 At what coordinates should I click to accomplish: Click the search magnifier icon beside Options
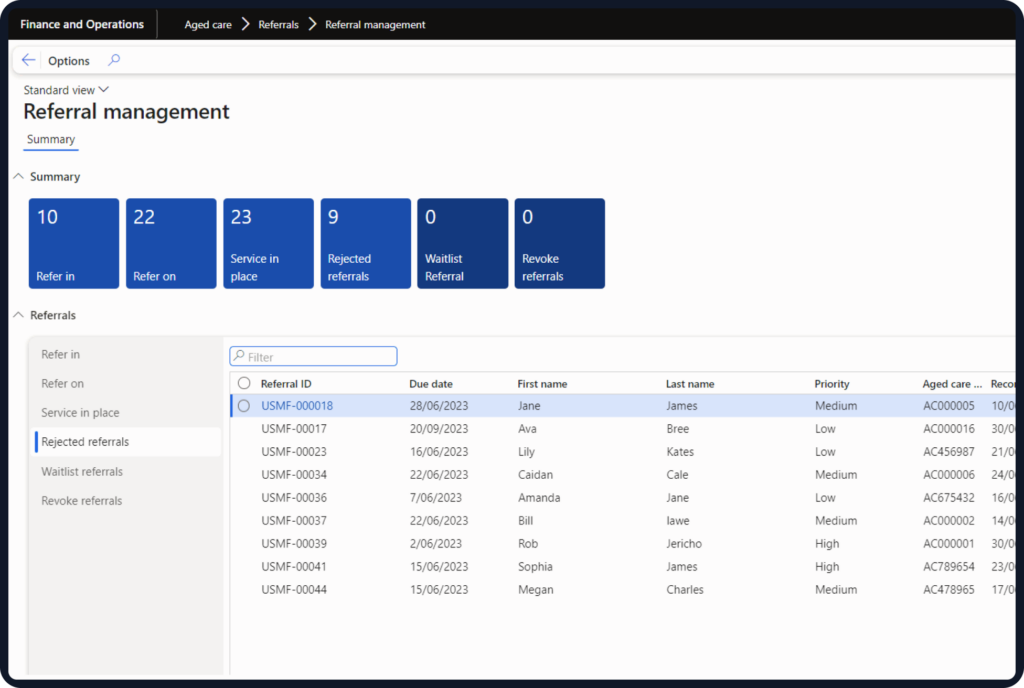(114, 60)
